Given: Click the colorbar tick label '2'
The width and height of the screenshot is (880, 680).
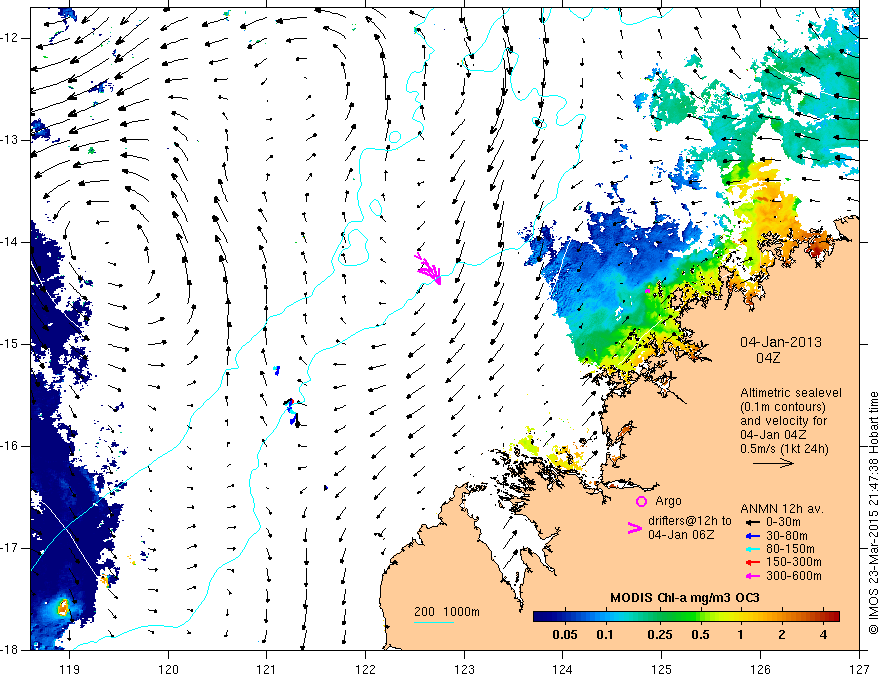Looking at the screenshot, I should (782, 635).
